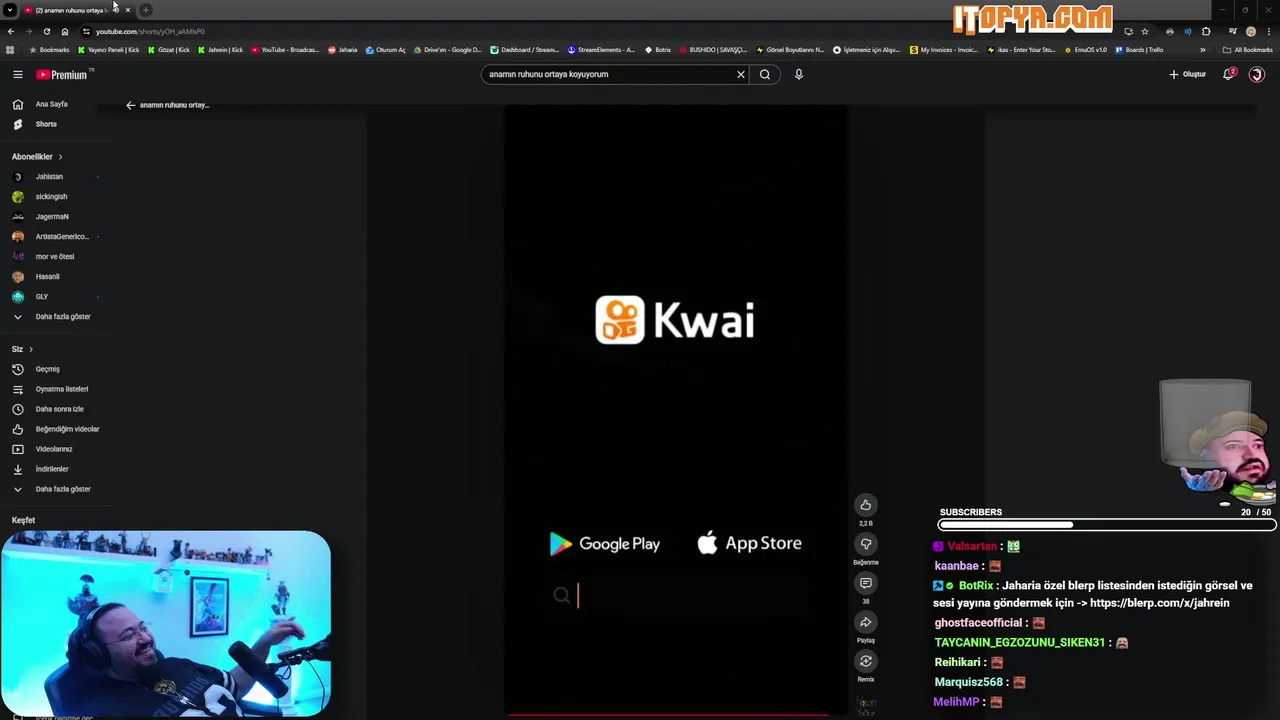Screen dimensions: 1280x720
Task: Open the Short's comments
Action: [866, 583]
